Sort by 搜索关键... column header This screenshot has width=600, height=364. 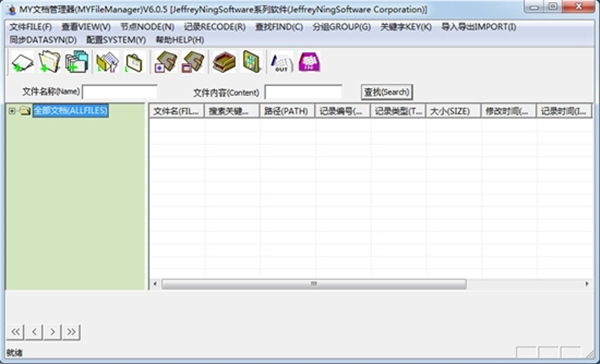(232, 111)
